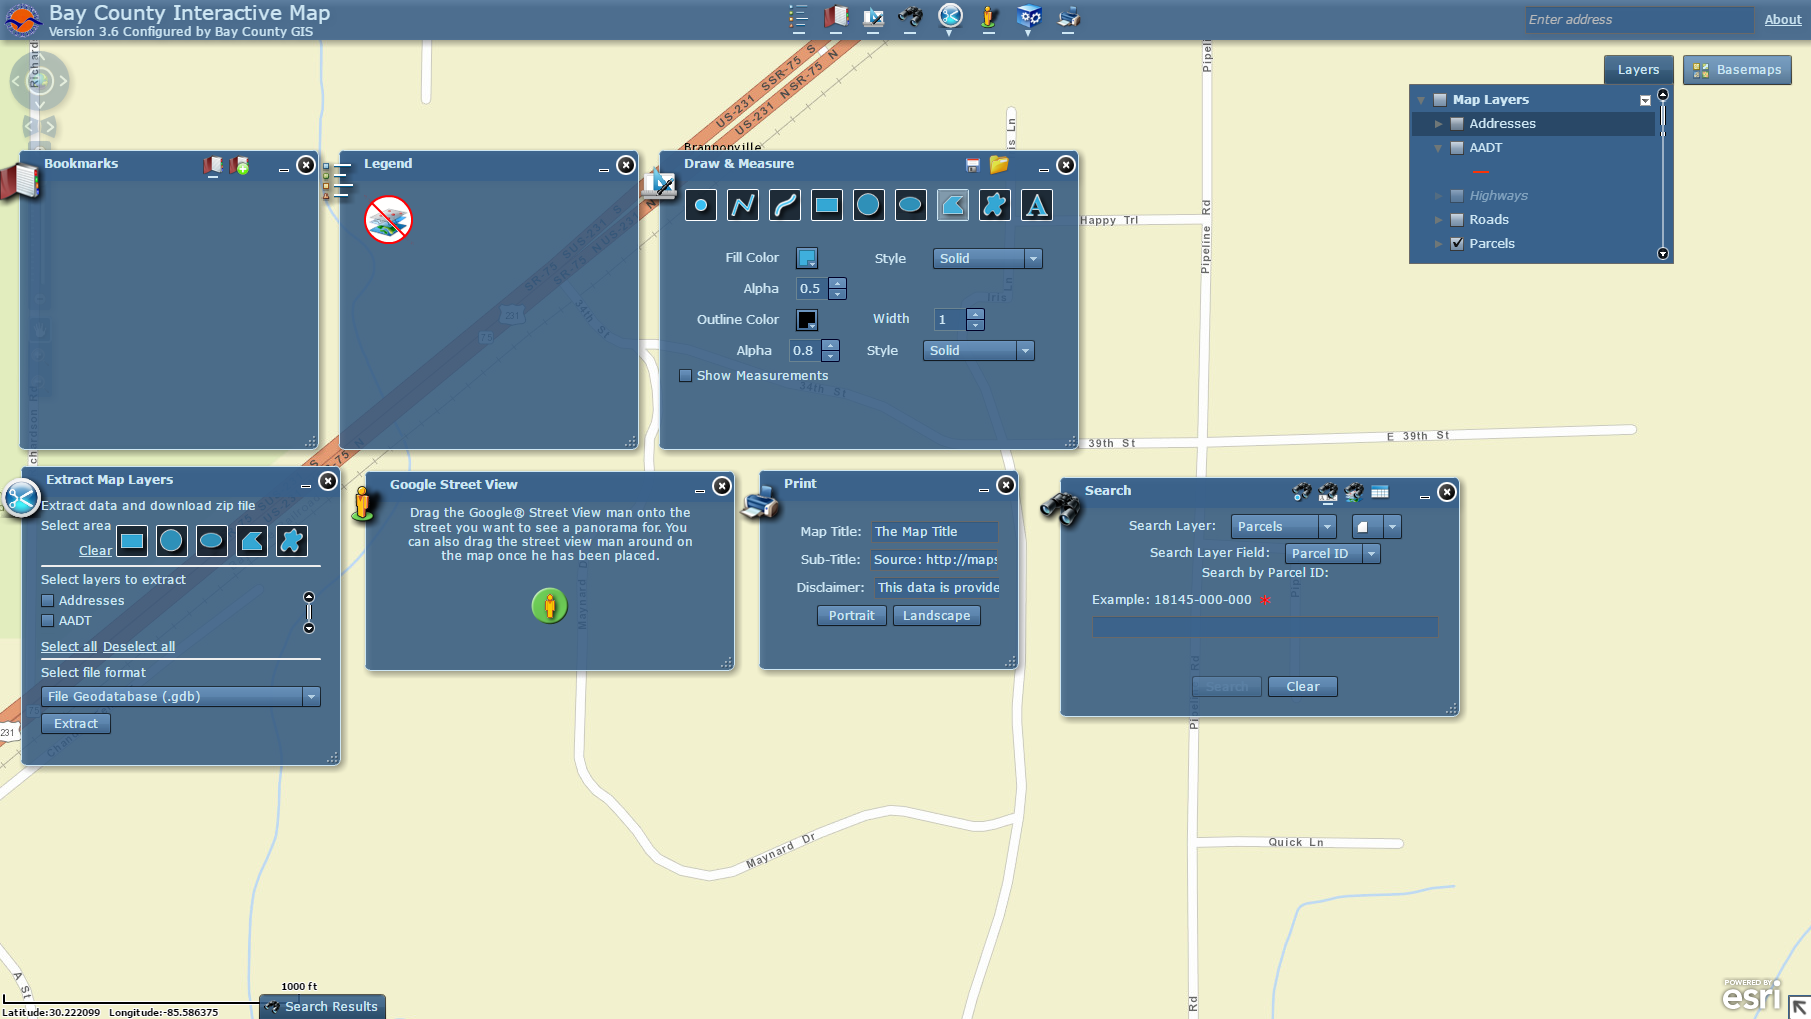Select the Print icon in the top toolbar

(x=1067, y=17)
